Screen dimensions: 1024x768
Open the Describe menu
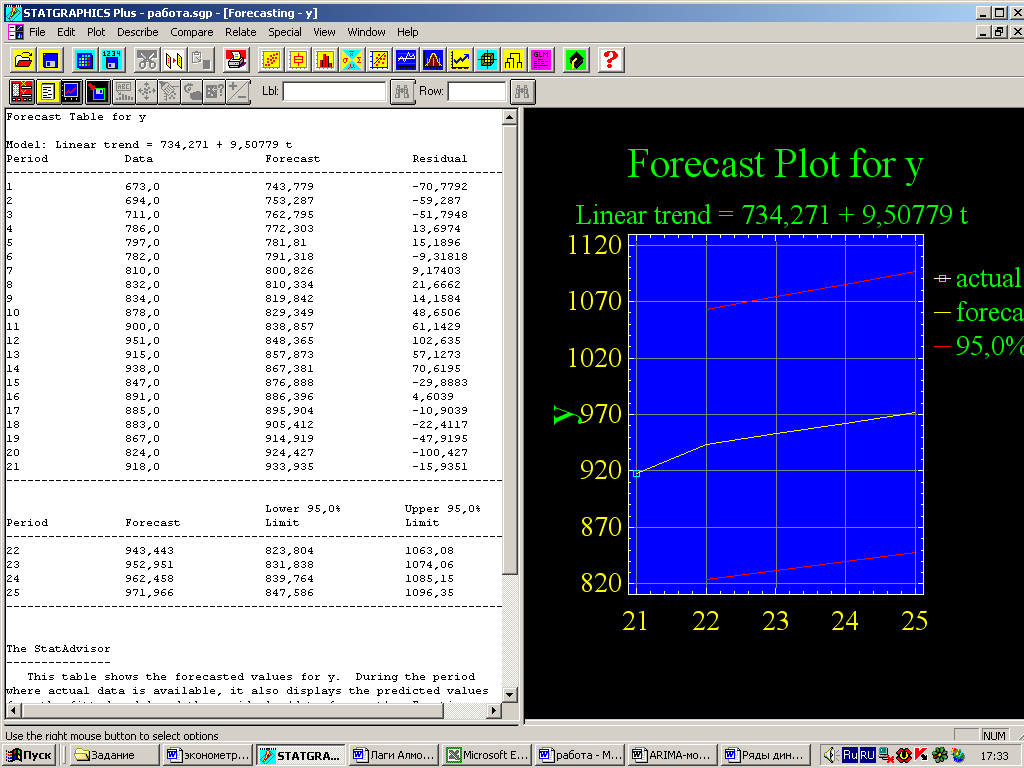(138, 32)
